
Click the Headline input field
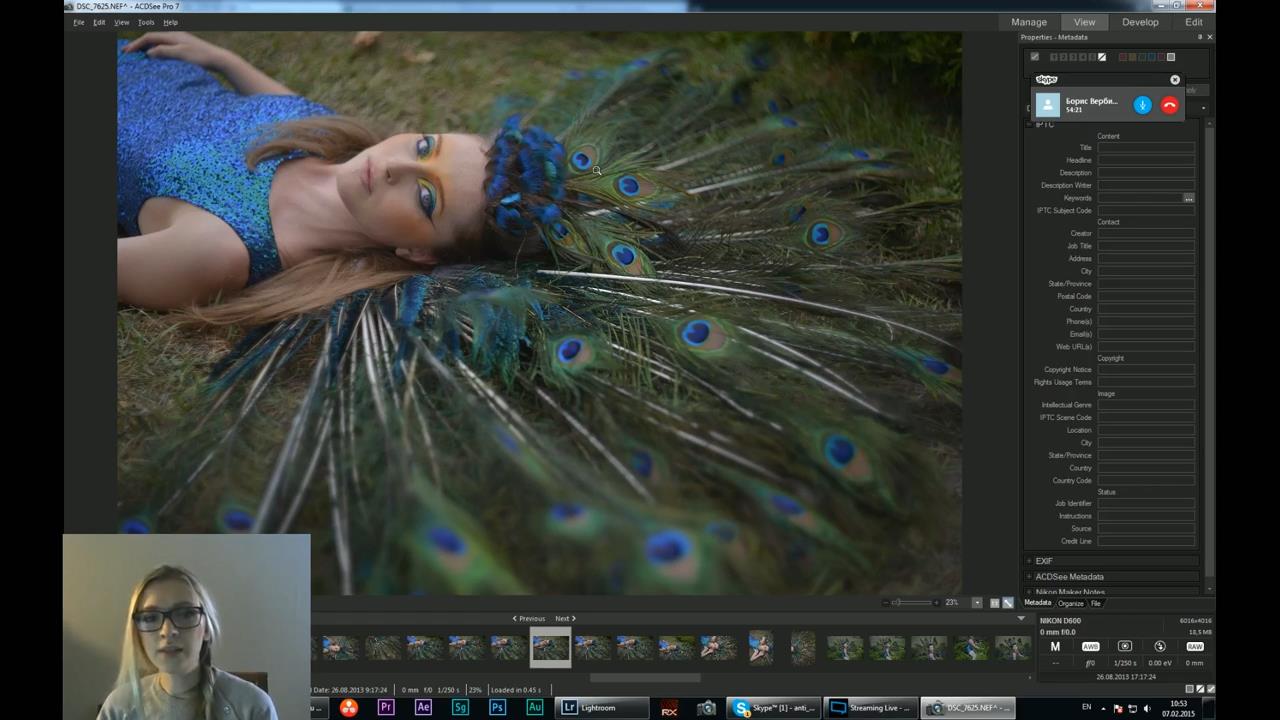(x=1146, y=160)
